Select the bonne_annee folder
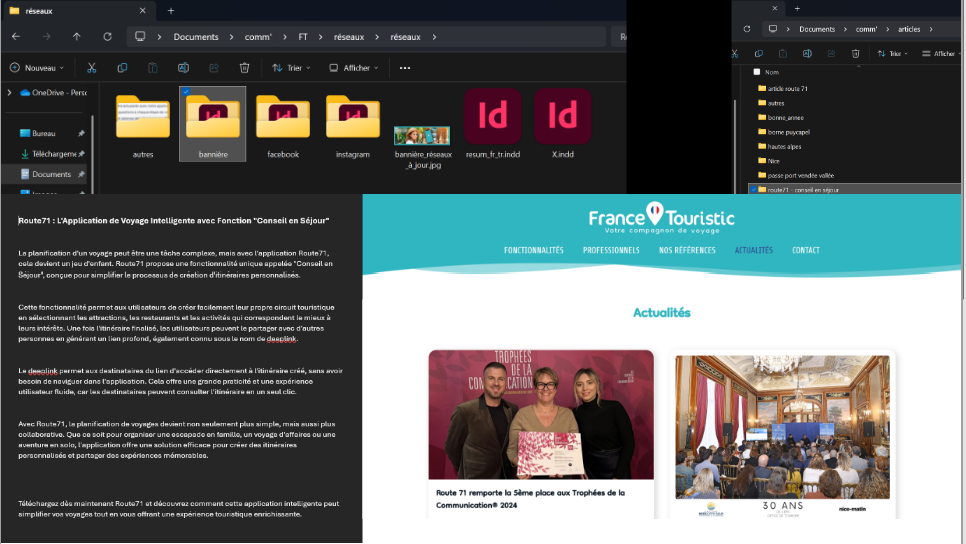This screenshot has height=544, width=966. pos(781,118)
